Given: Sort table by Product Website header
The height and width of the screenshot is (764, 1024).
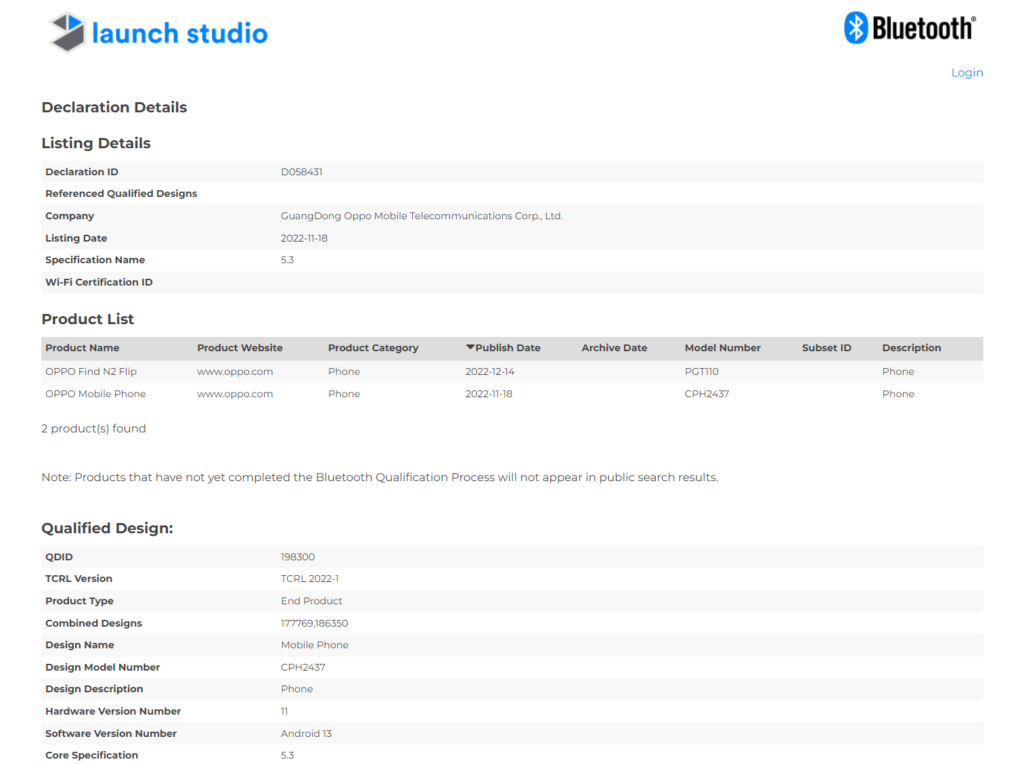Looking at the screenshot, I should (x=240, y=348).
